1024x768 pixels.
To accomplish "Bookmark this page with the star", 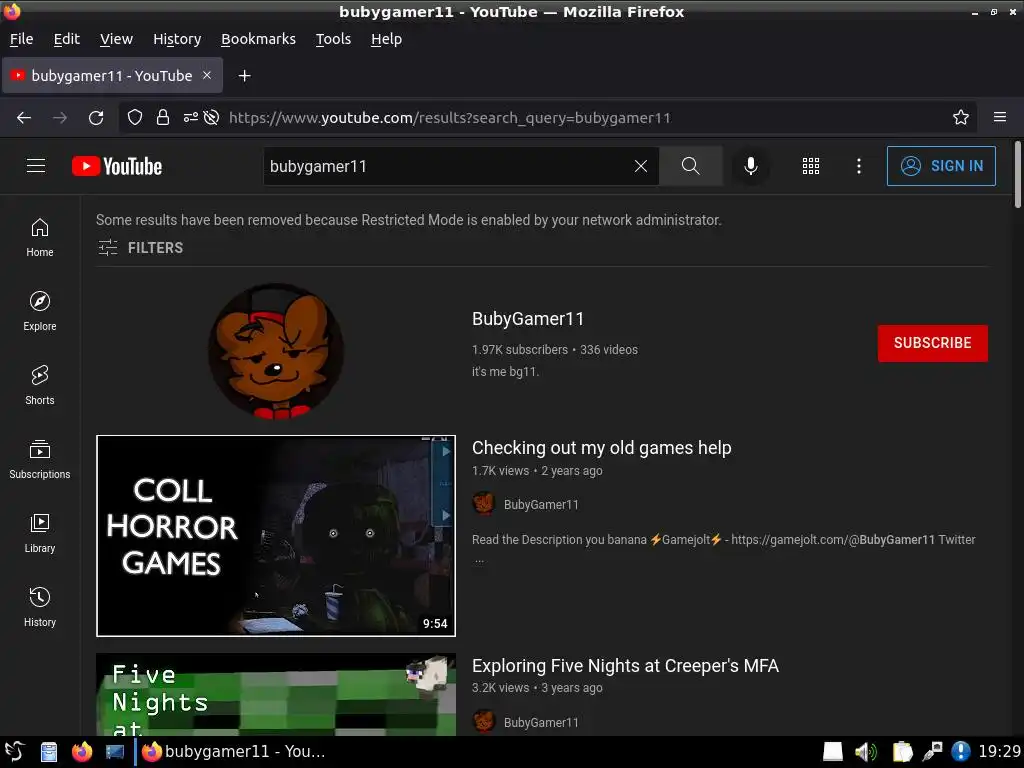I will [961, 118].
